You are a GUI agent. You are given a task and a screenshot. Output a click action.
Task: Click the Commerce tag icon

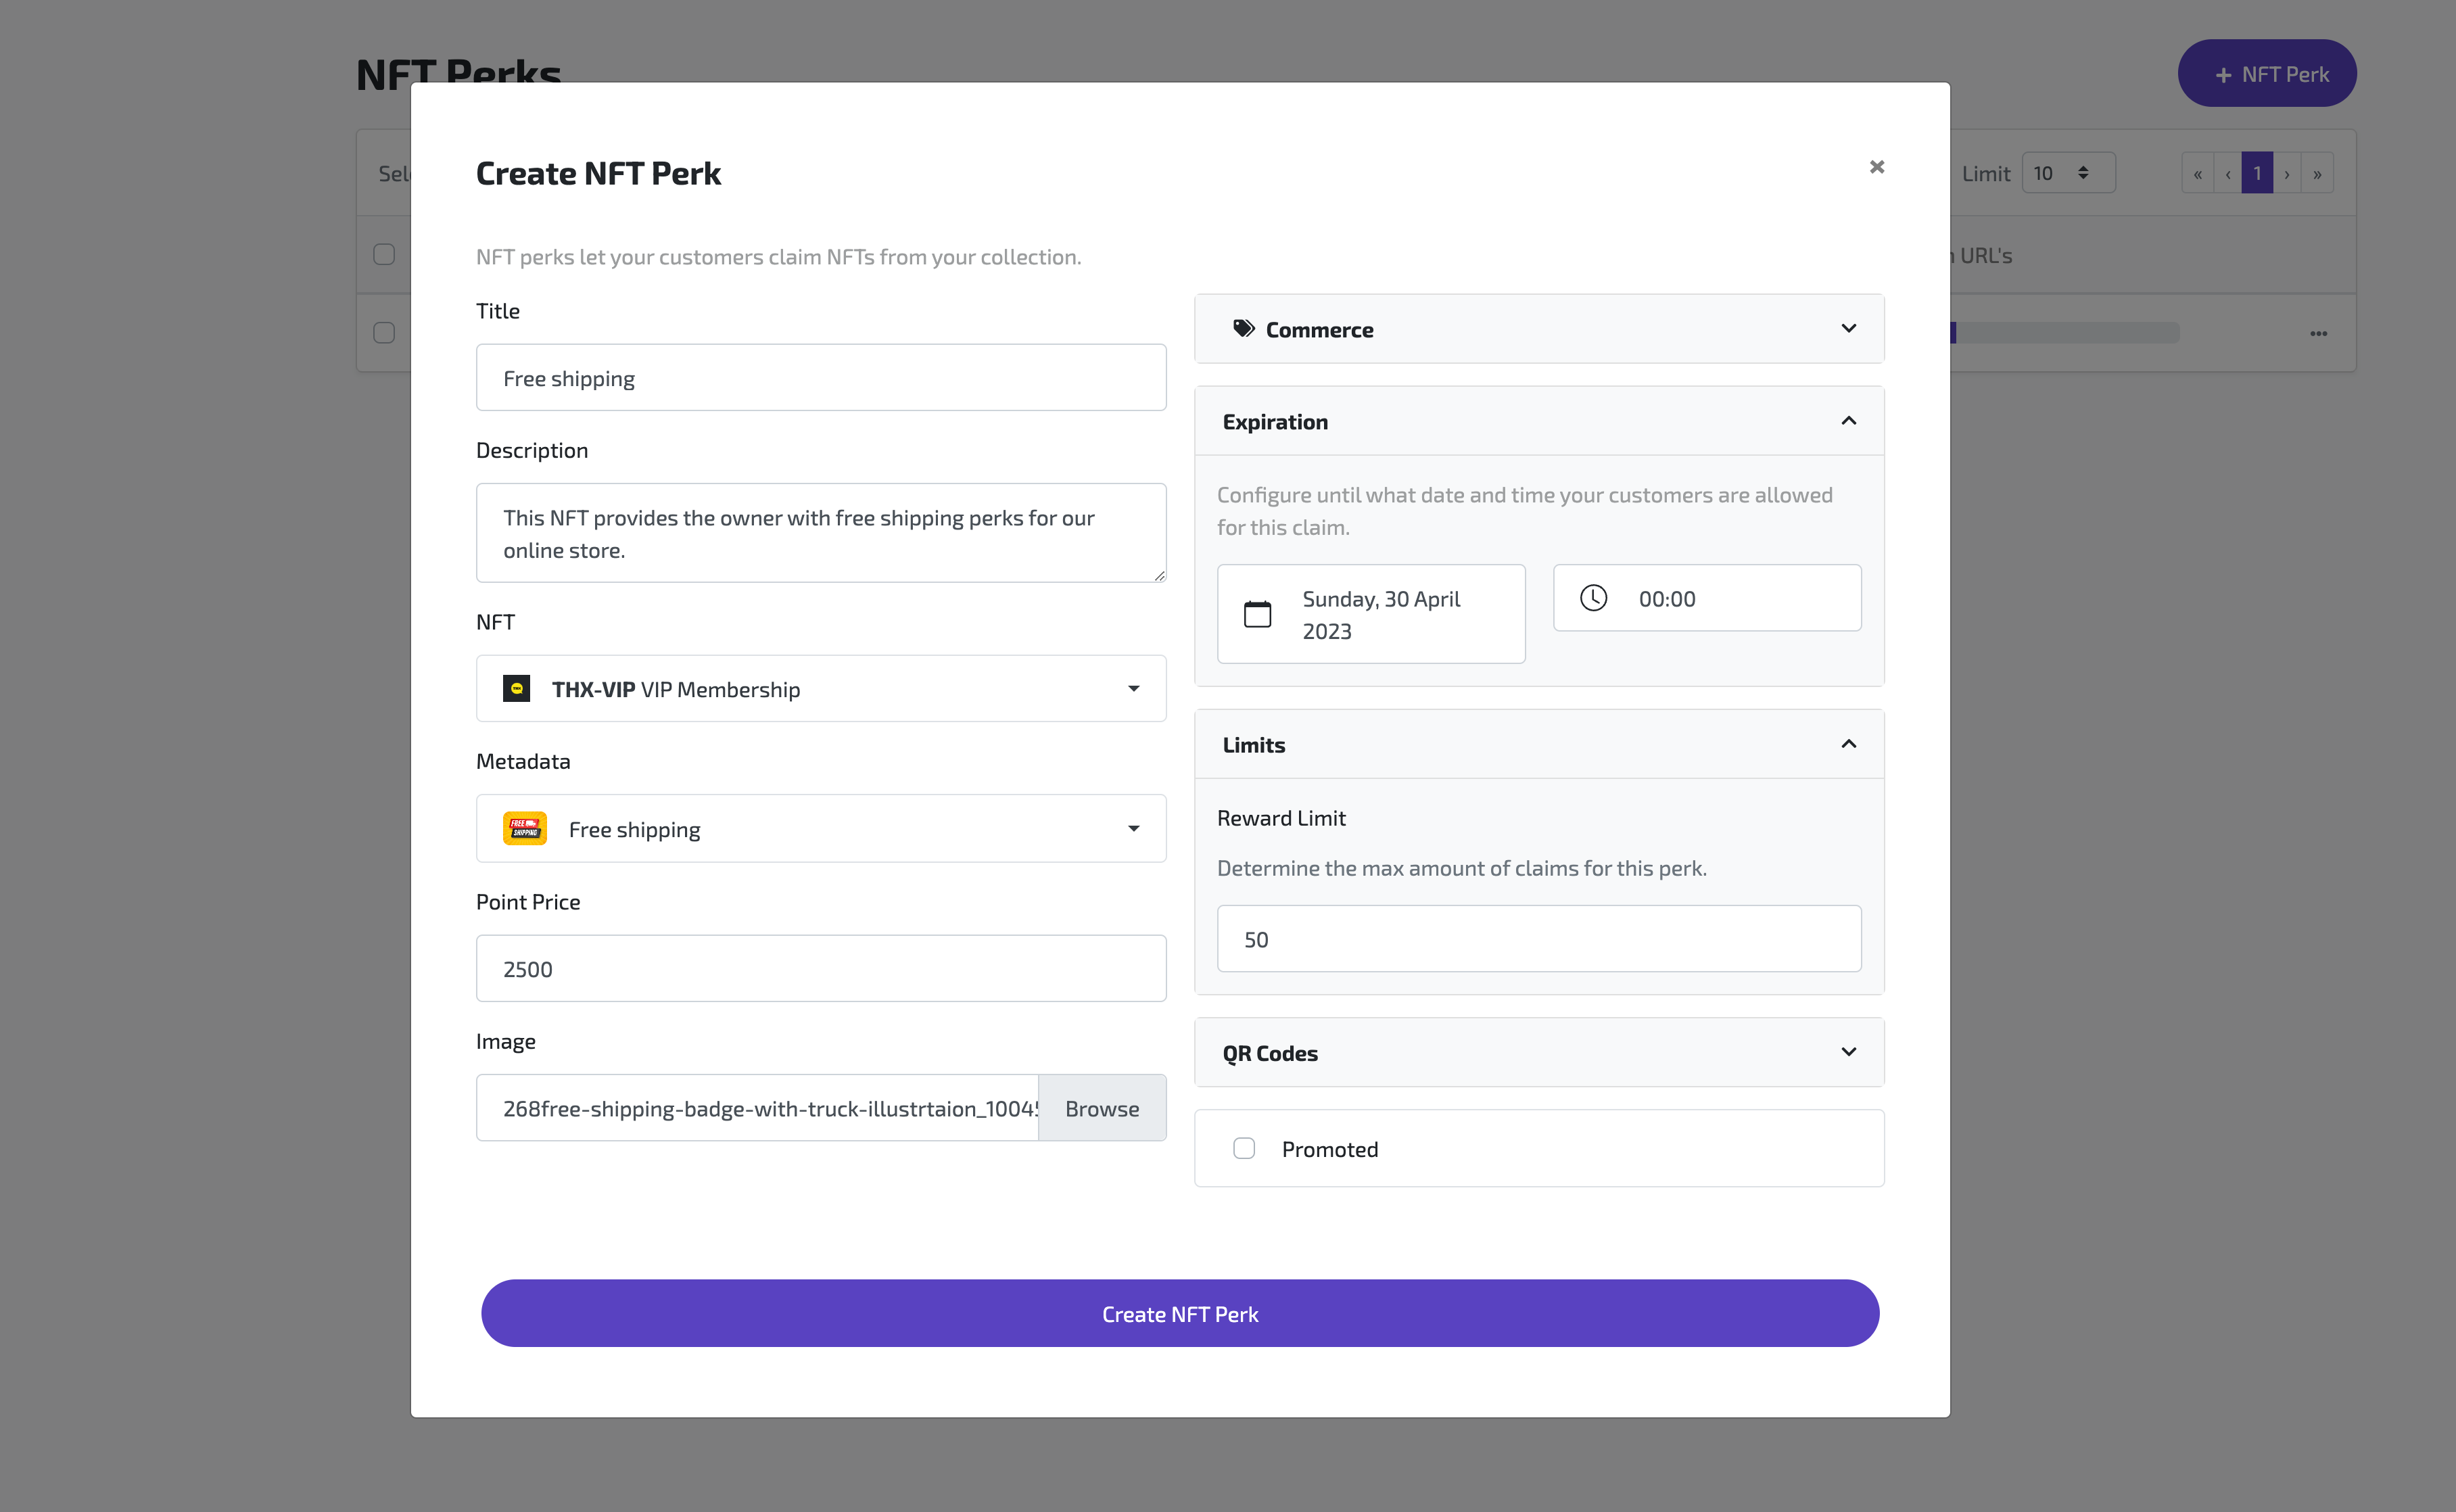[1243, 329]
